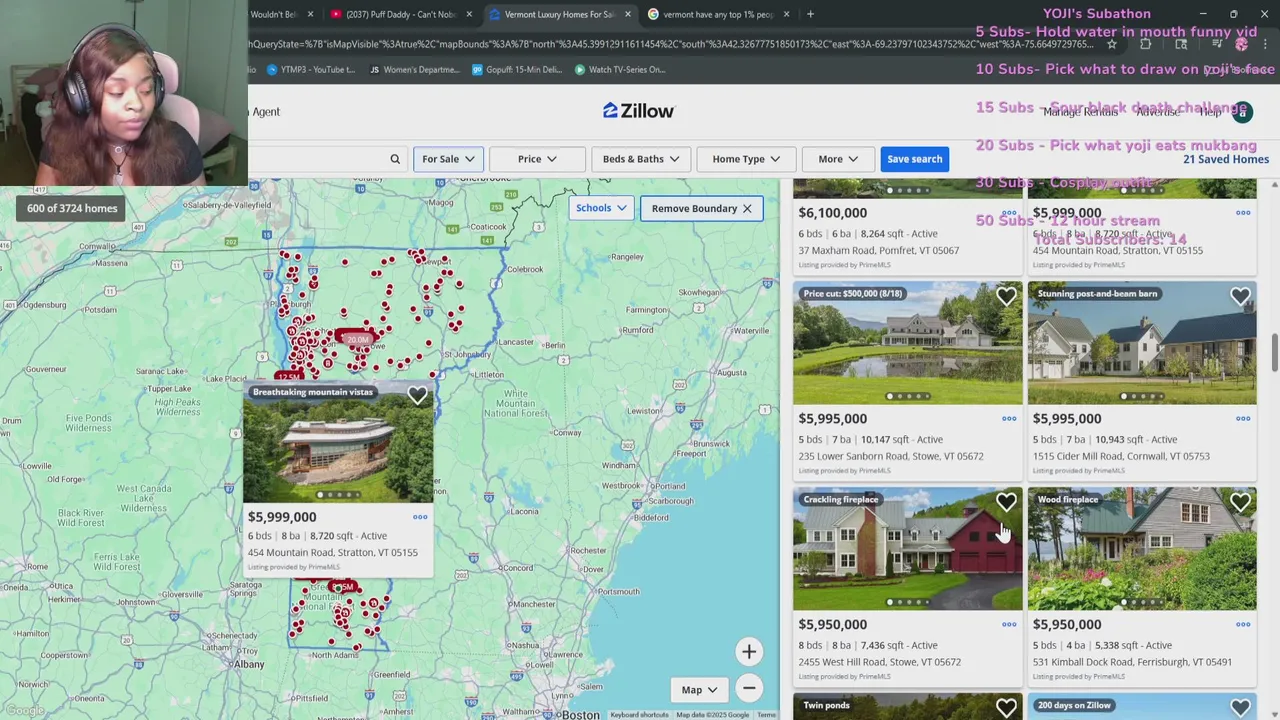The width and height of the screenshot is (1280, 720).
Task: Open more options for 531 Kimball Dock Road
Action: (x=1243, y=625)
